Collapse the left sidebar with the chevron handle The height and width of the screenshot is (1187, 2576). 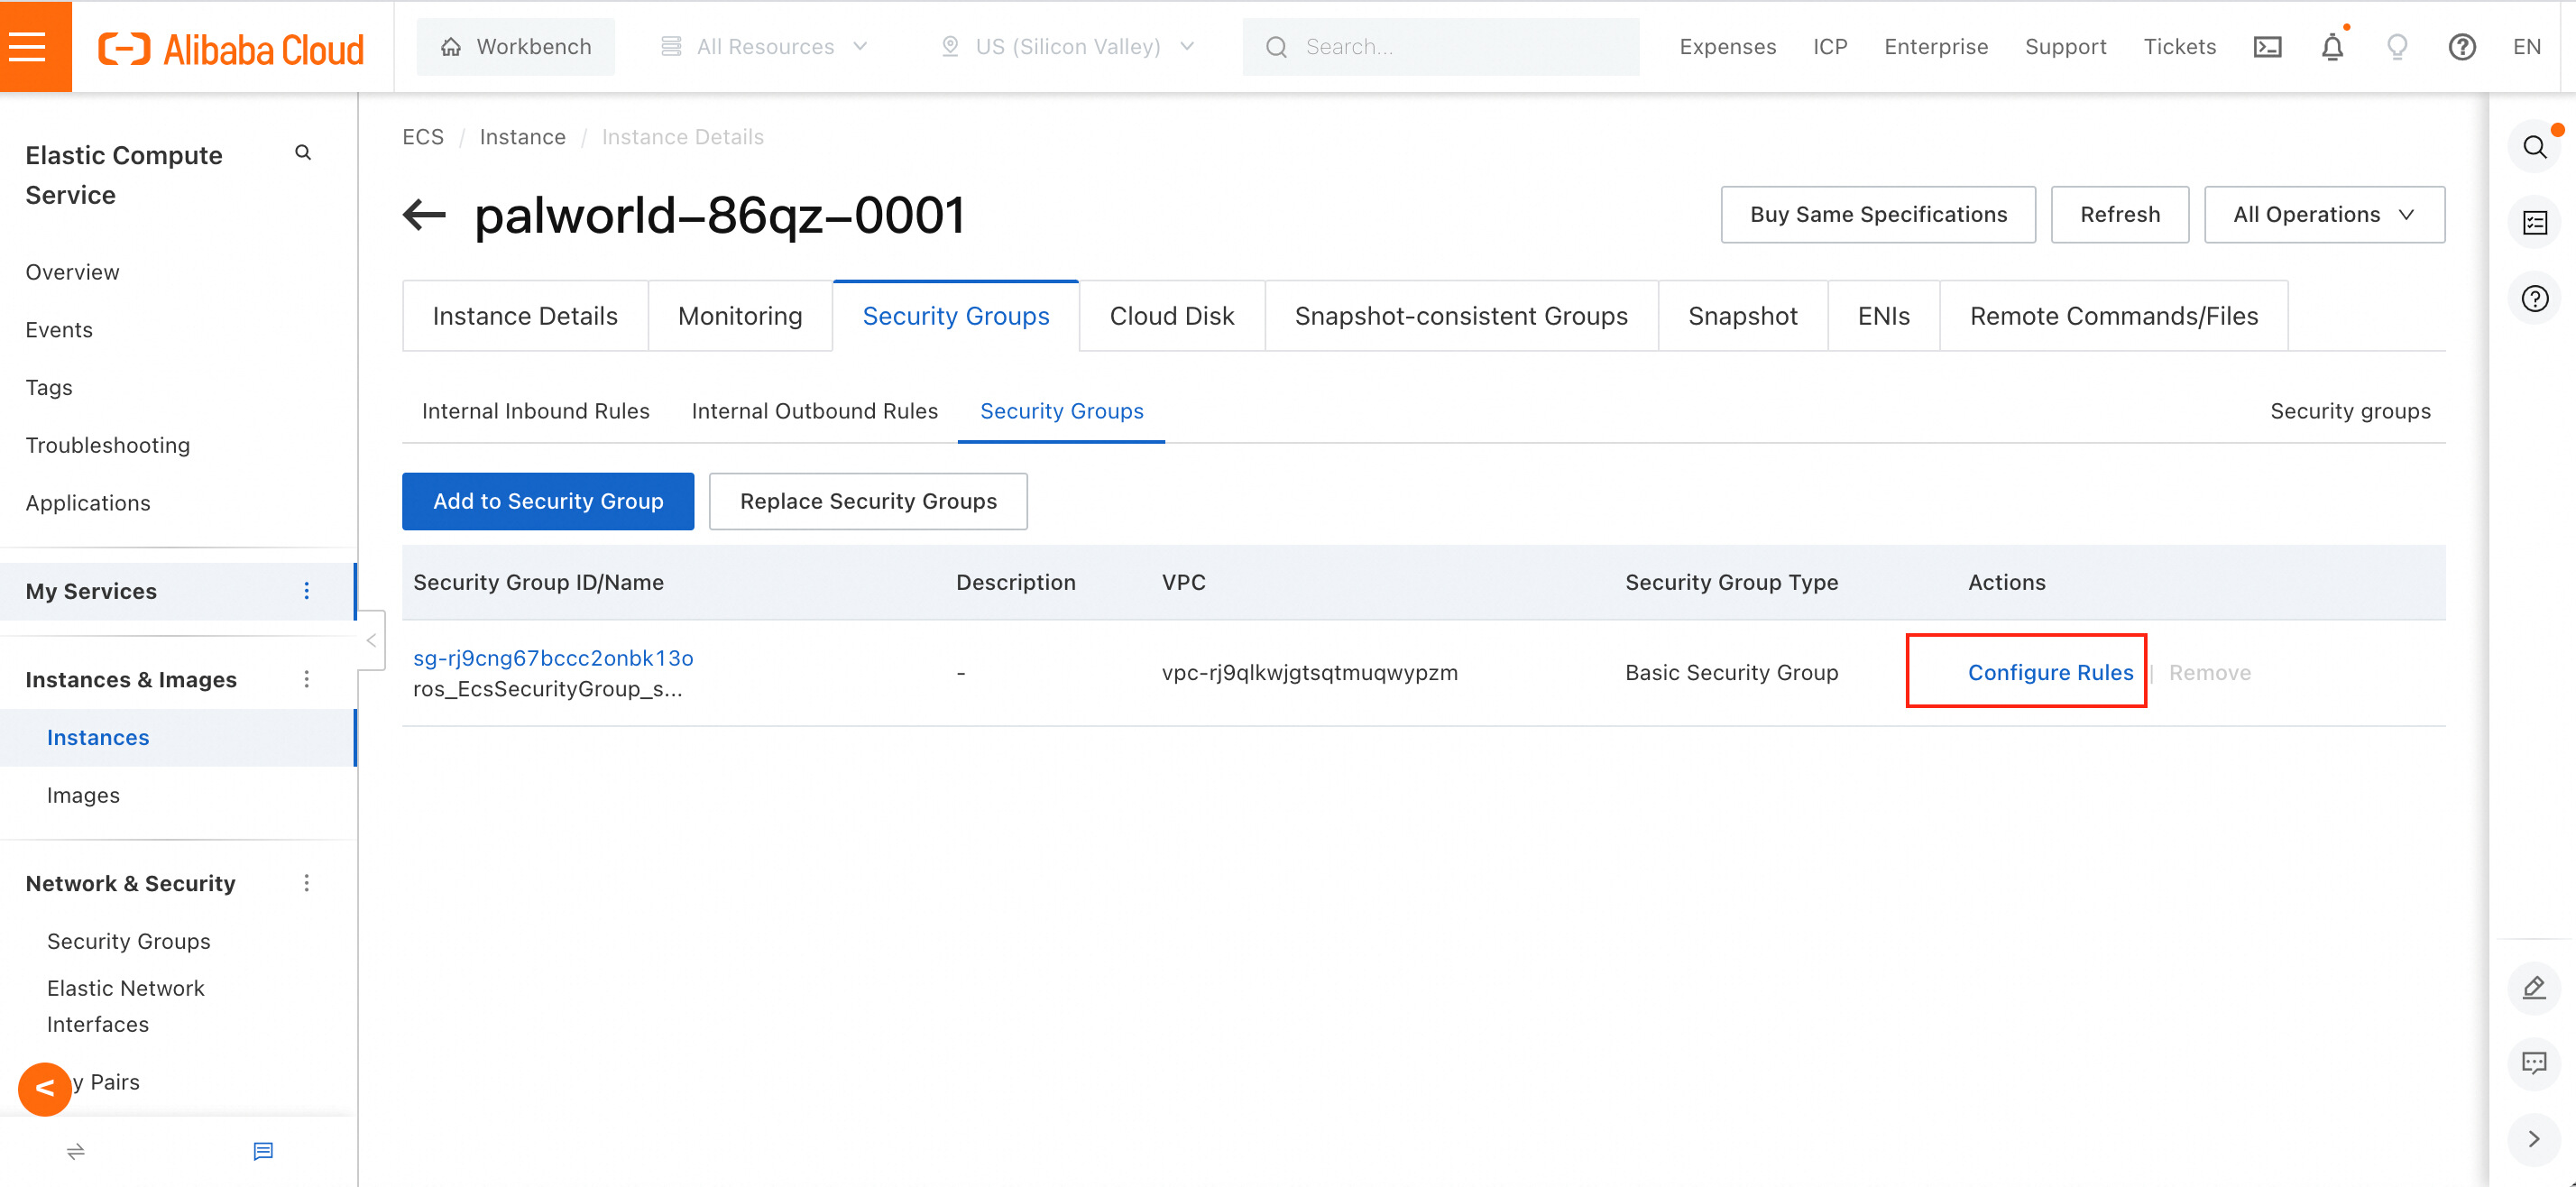(371, 640)
